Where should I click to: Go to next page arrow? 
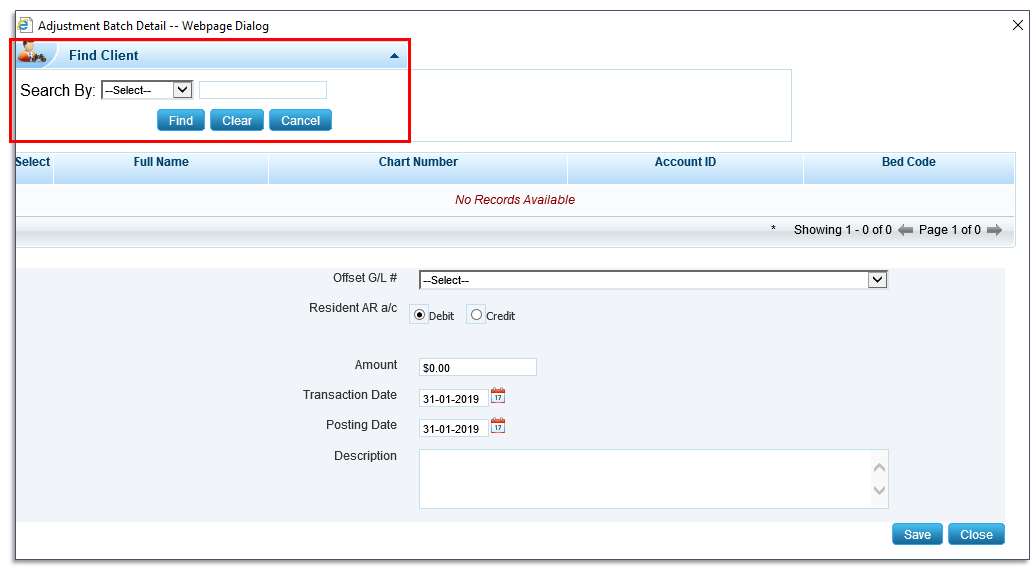click(994, 230)
